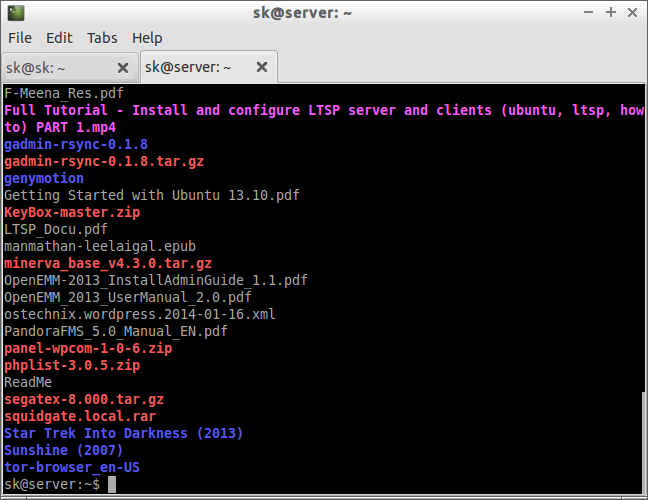Viewport: 648px width, 500px height.
Task: Click ostechnix.wordpress.2014-01-16.xml
Action: coord(140,314)
